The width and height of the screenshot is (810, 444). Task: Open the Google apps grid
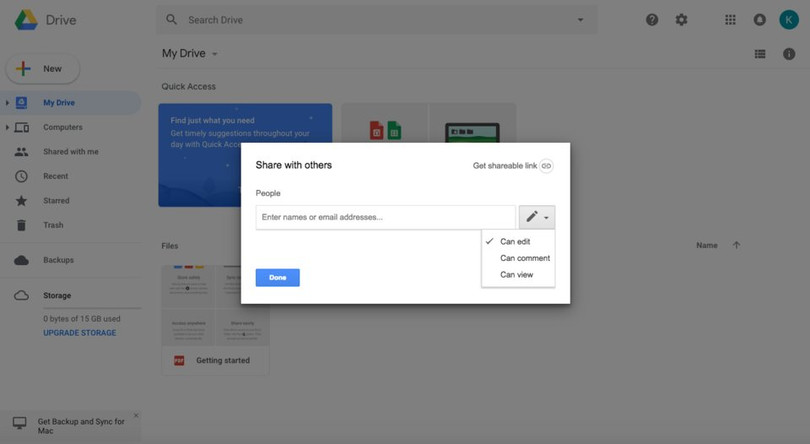(730, 20)
